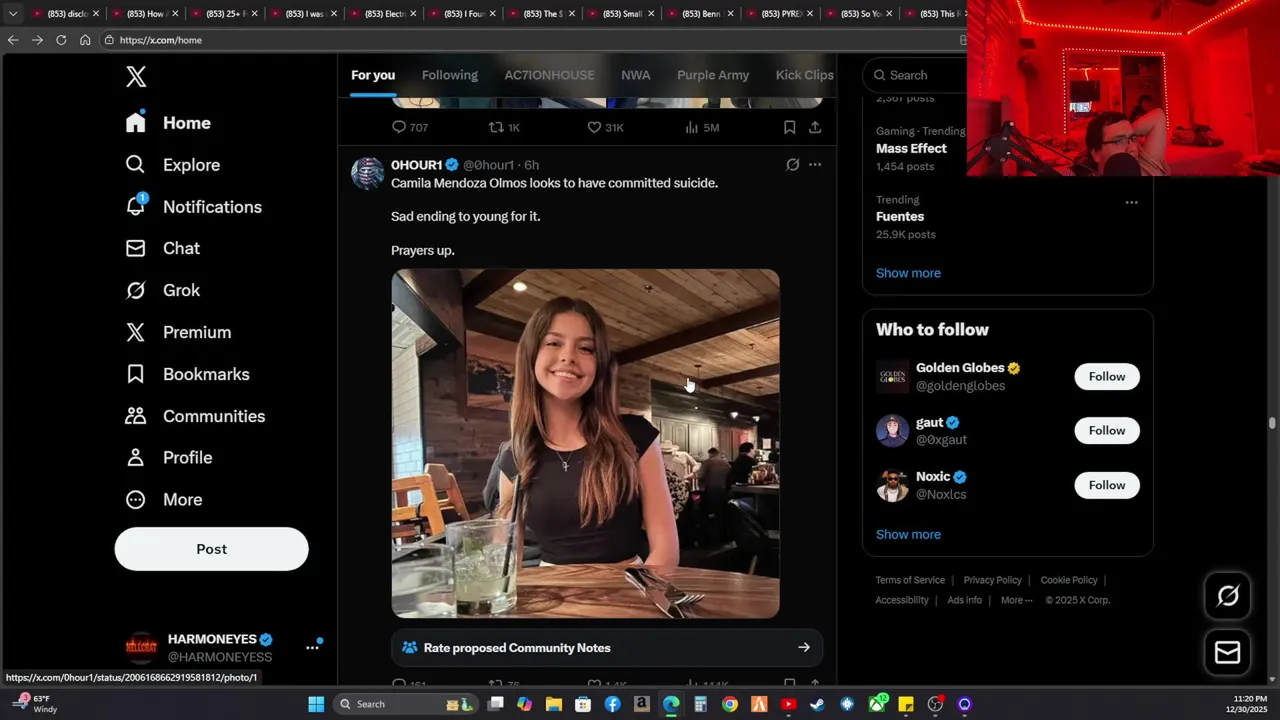
Task: Open Chat in the sidebar
Action: 162,248
